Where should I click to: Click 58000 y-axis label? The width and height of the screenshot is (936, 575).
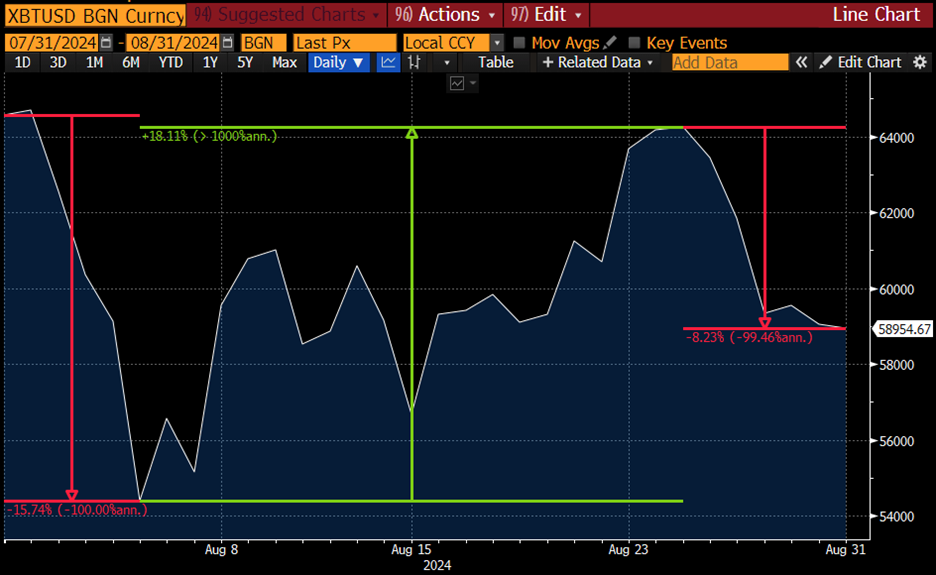pos(897,365)
